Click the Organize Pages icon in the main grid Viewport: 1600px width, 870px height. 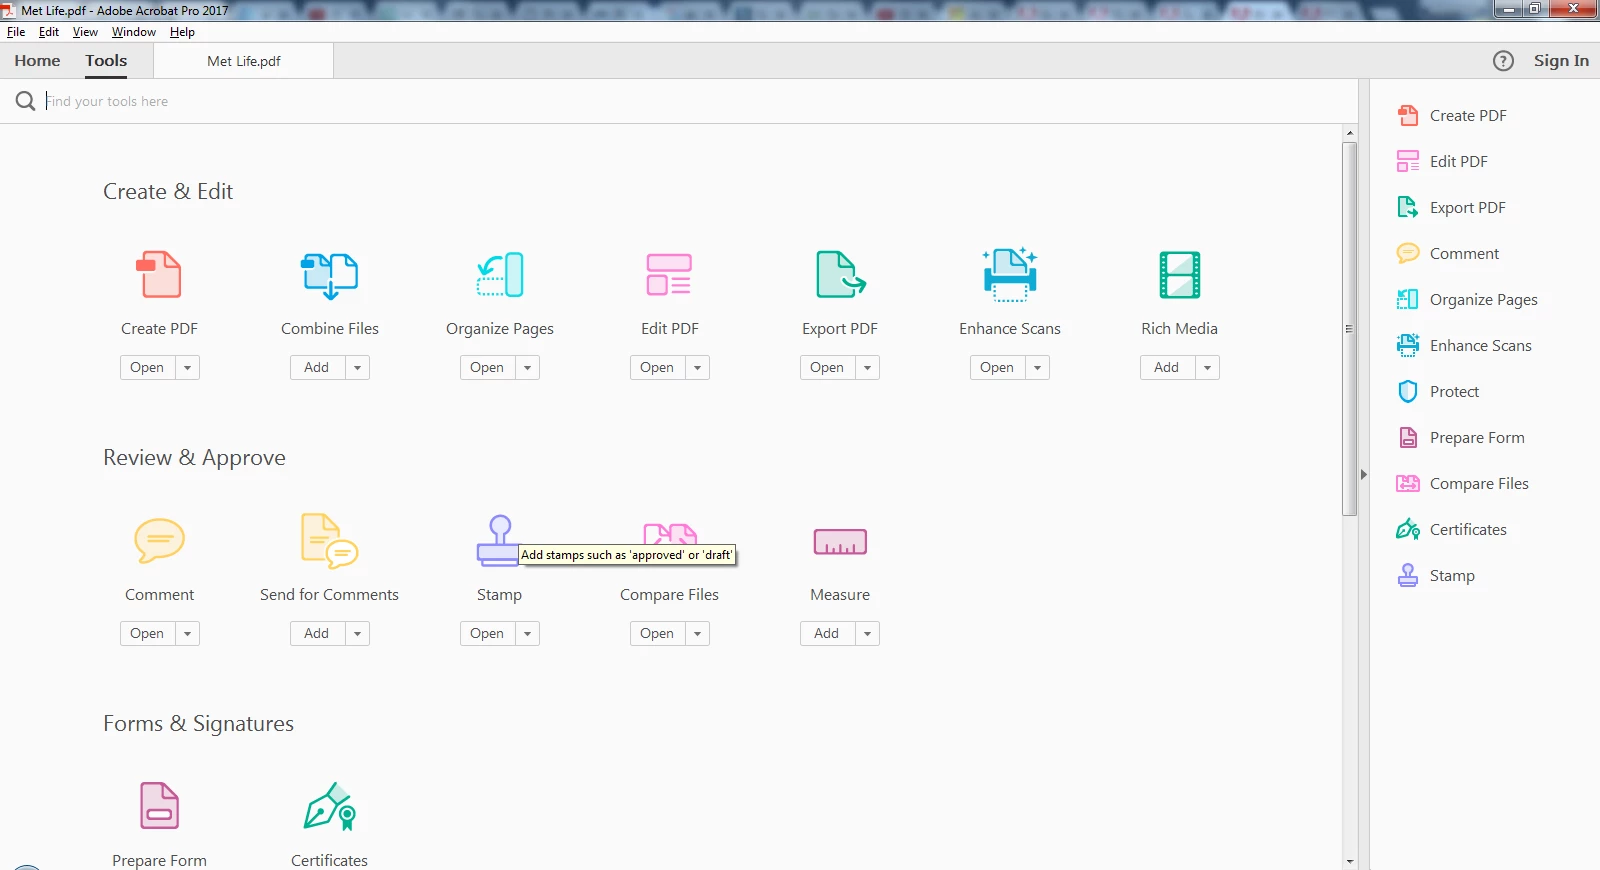(x=500, y=274)
